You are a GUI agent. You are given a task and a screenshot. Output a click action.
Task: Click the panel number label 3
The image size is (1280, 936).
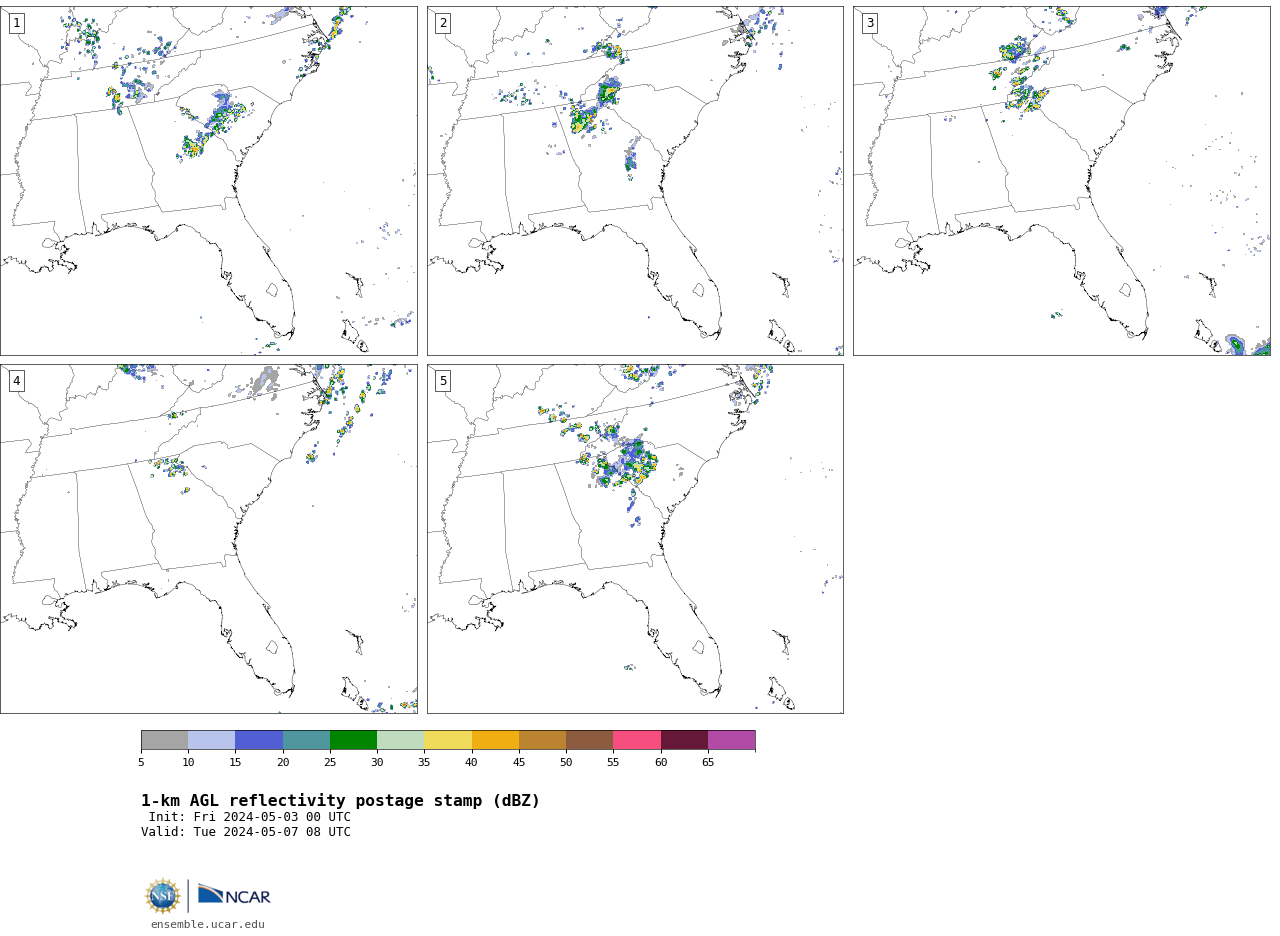point(869,23)
